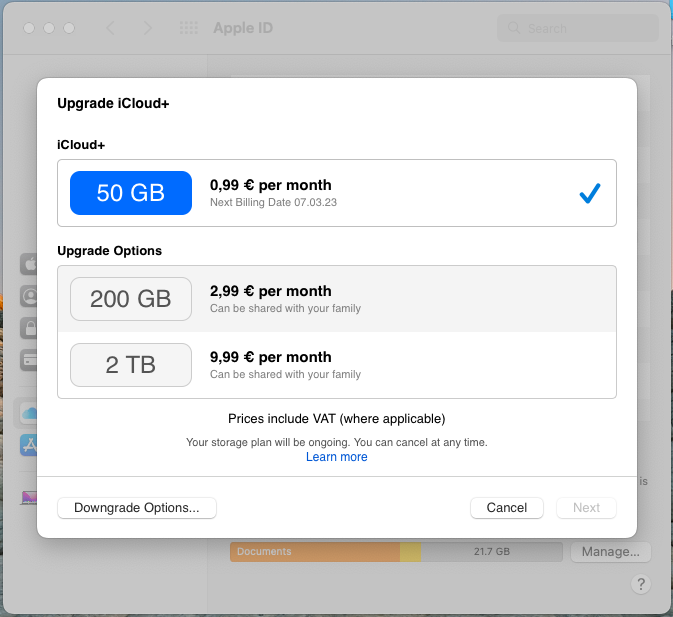Image resolution: width=673 pixels, height=617 pixels.
Task: Select the 50 GB storage plan badge
Action: (131, 193)
